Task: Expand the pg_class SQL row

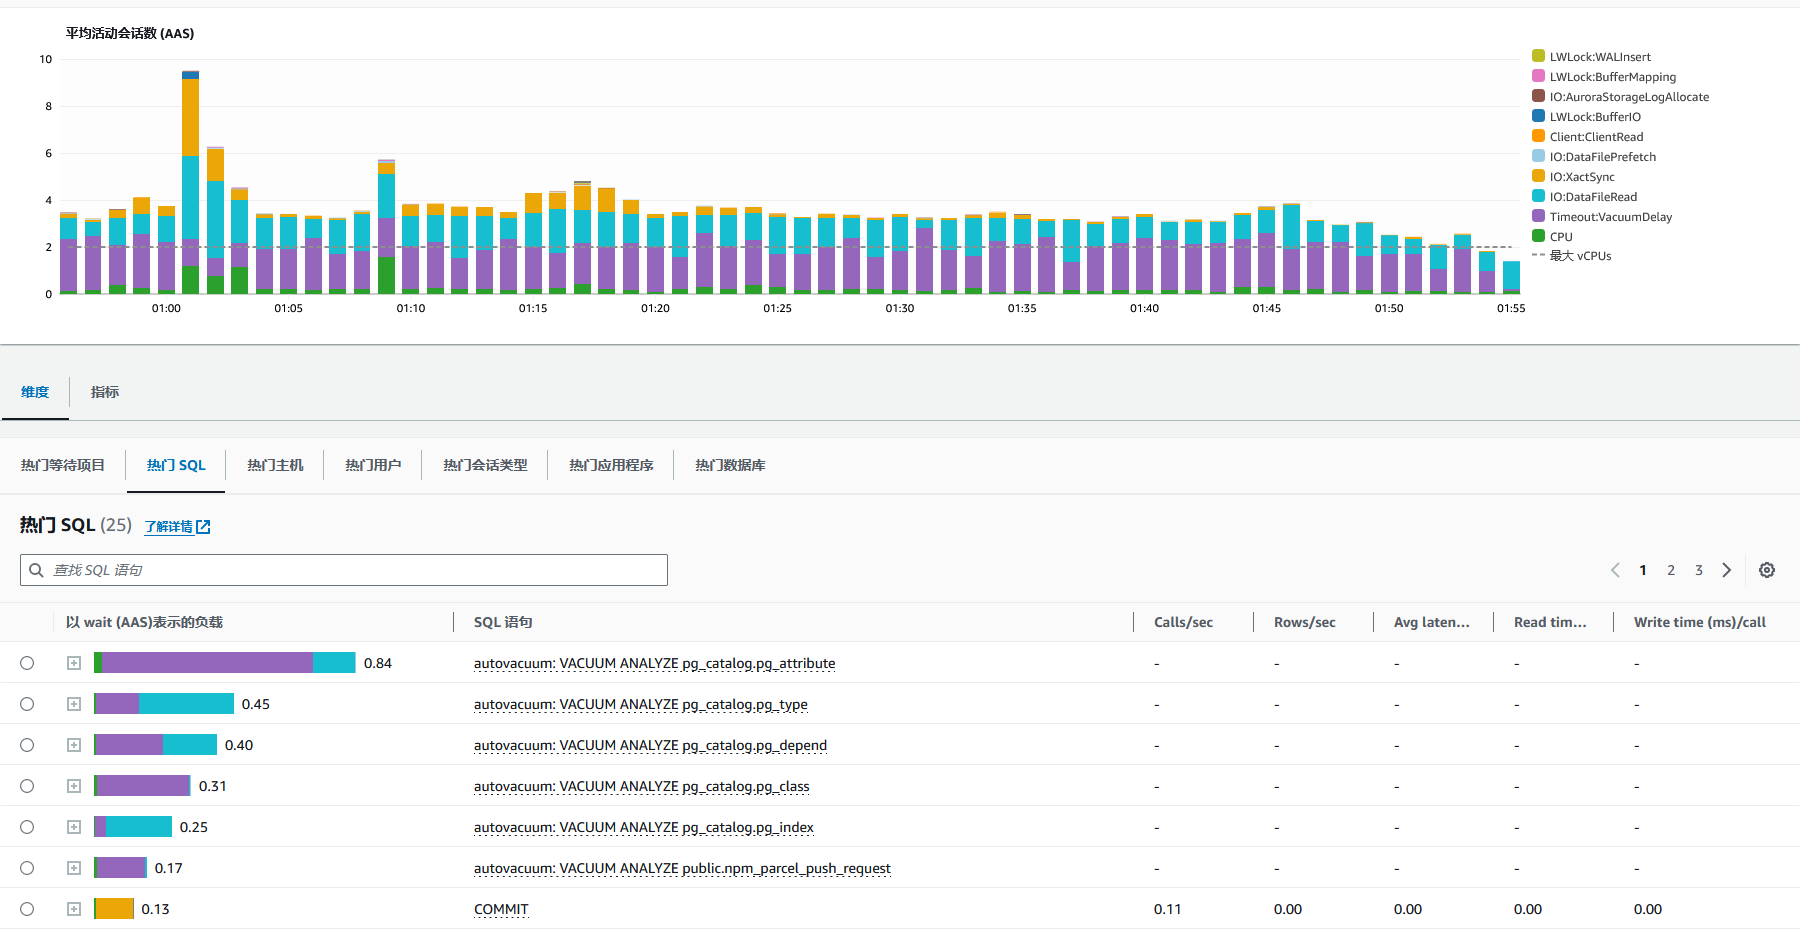Action: [74, 786]
